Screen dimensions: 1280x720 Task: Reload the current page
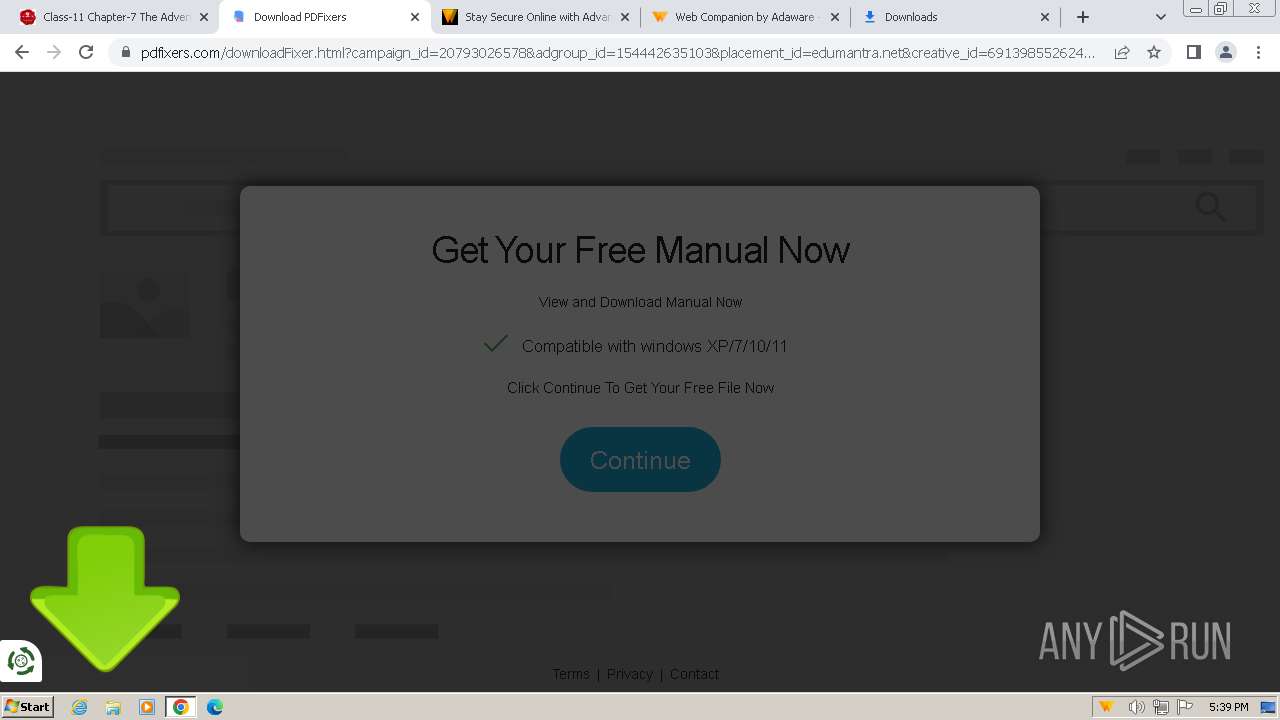point(86,52)
